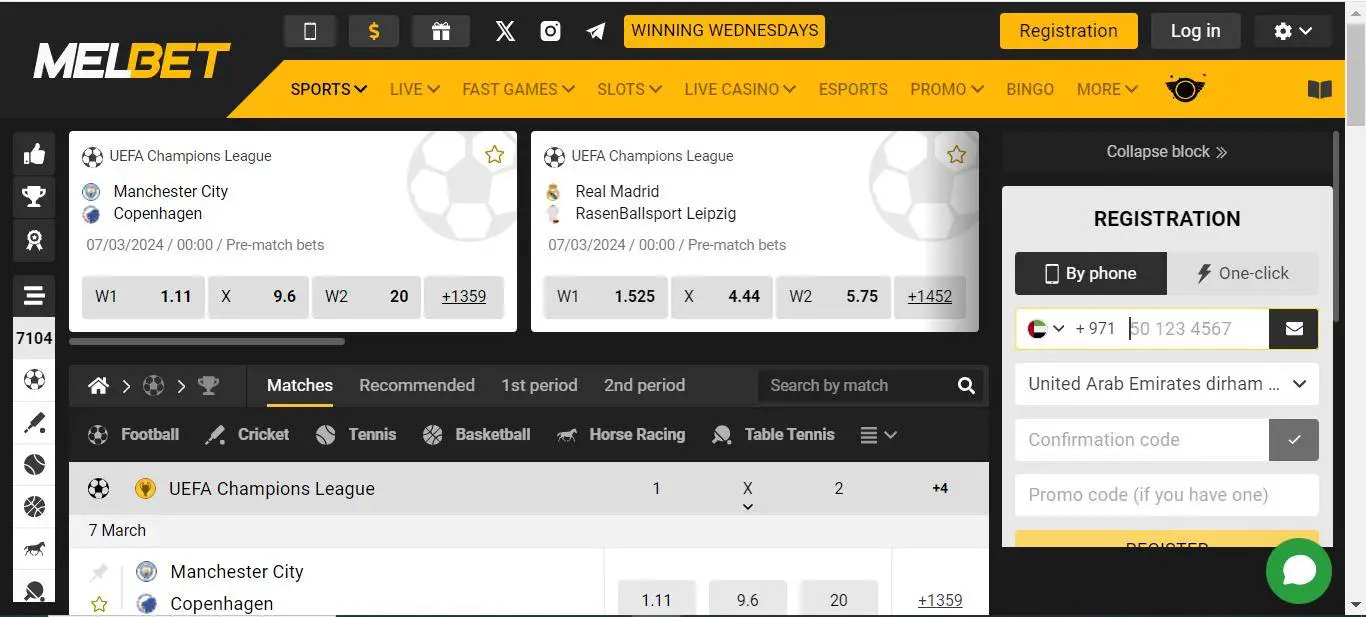
Task: Expand the settings gear dropdown
Action: point(1292,31)
